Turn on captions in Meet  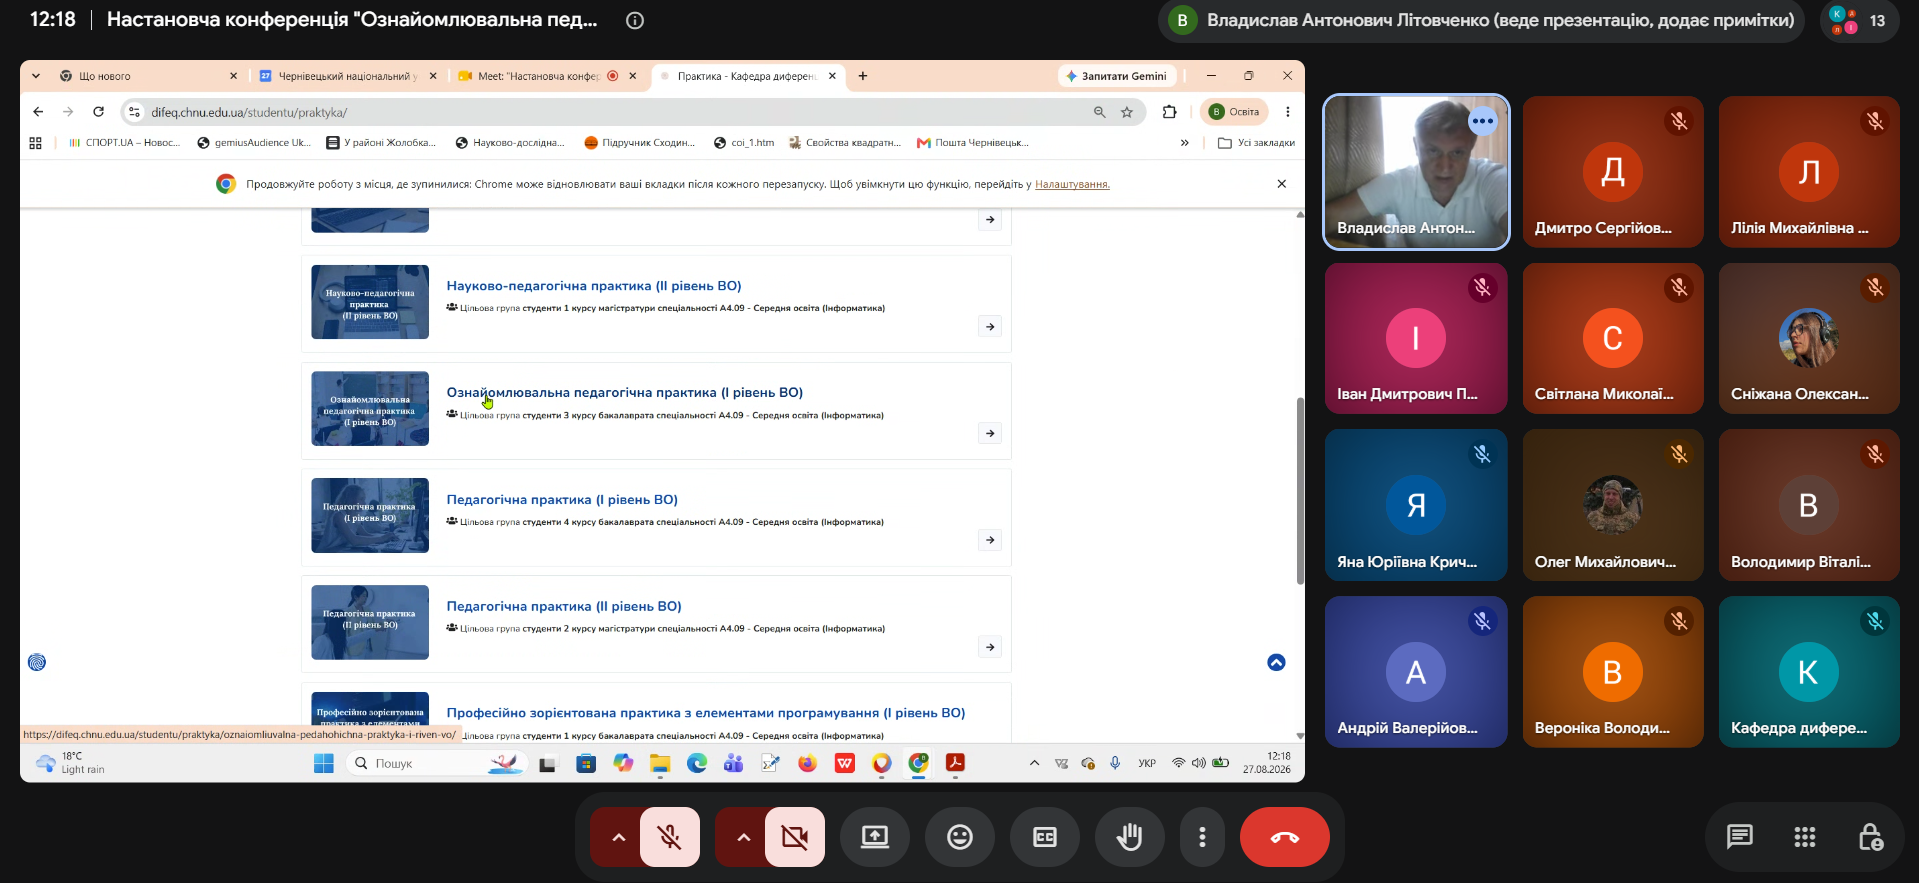pyautogui.click(x=1045, y=837)
